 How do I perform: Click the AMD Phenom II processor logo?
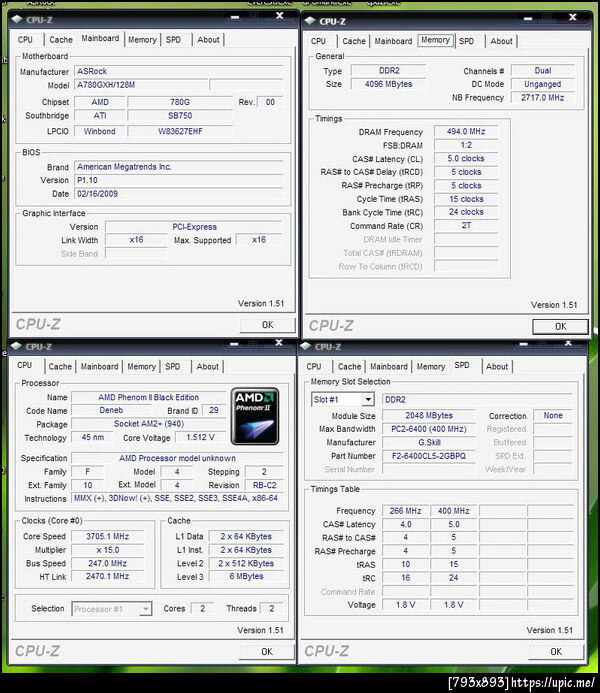255,416
